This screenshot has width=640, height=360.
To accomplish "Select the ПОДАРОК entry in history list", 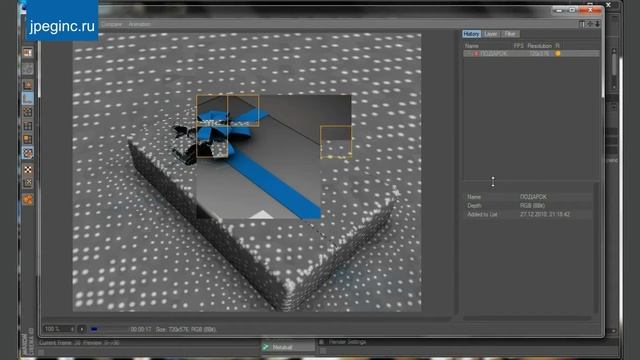I will click(531, 53).
